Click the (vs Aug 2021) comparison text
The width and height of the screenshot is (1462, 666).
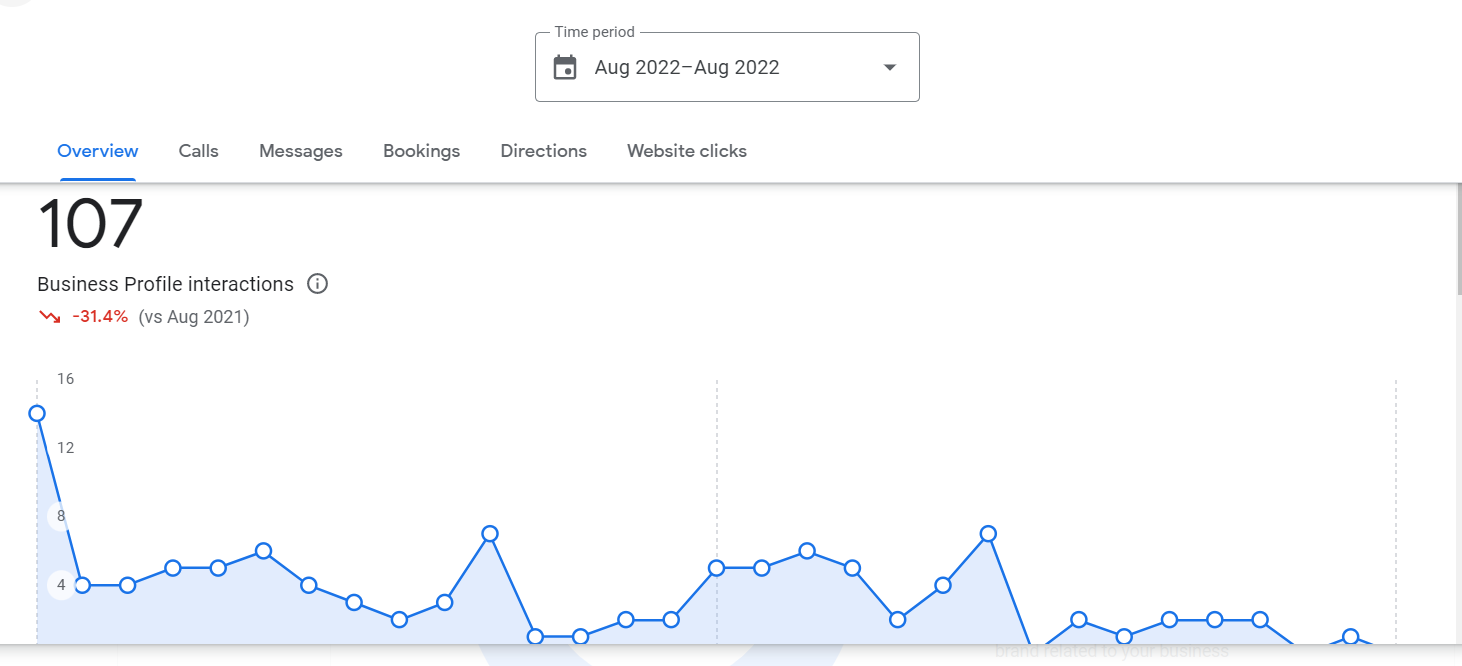[194, 317]
